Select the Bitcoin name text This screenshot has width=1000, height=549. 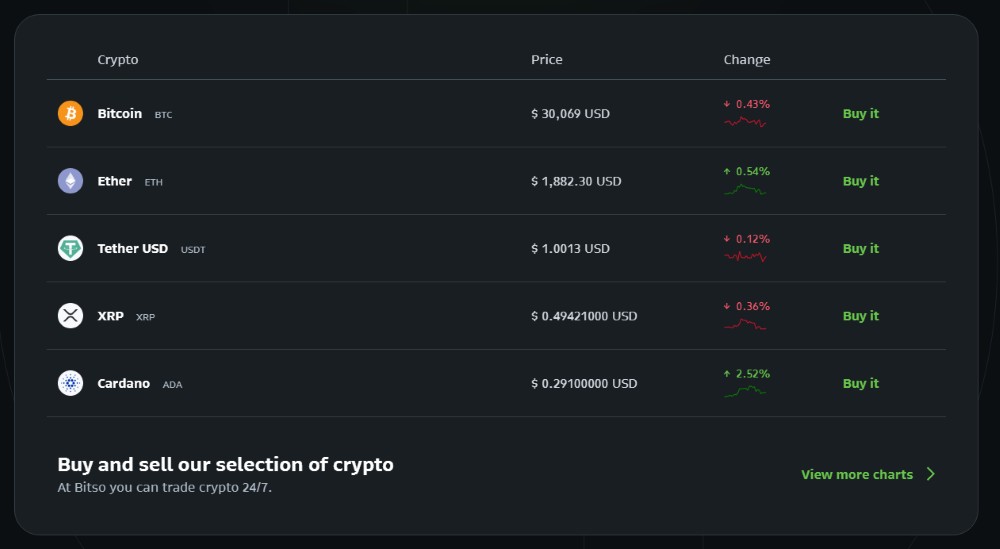click(119, 113)
